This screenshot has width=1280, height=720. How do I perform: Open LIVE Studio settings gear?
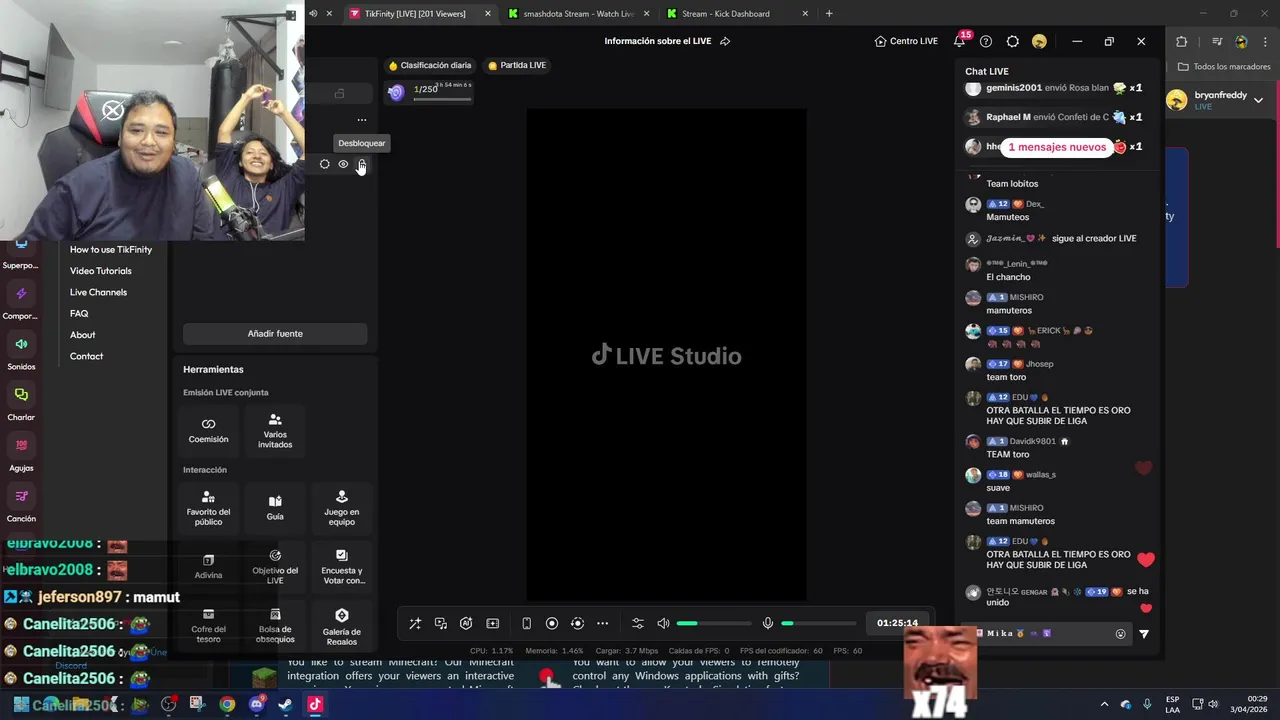1013,41
